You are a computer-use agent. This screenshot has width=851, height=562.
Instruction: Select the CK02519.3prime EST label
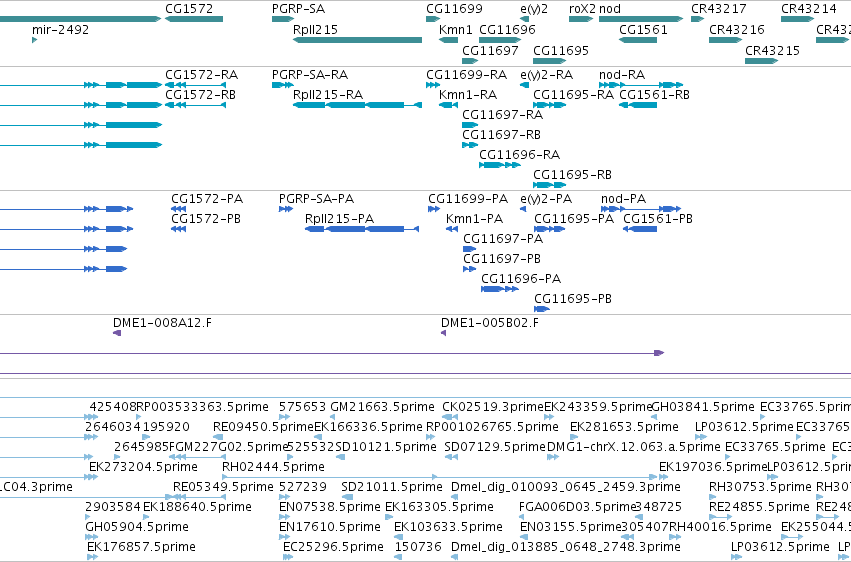coord(493,407)
